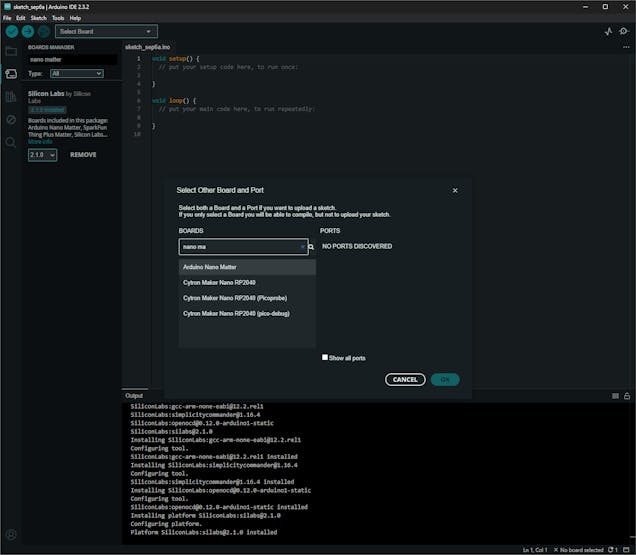Open the Help menu

click(x=75, y=18)
